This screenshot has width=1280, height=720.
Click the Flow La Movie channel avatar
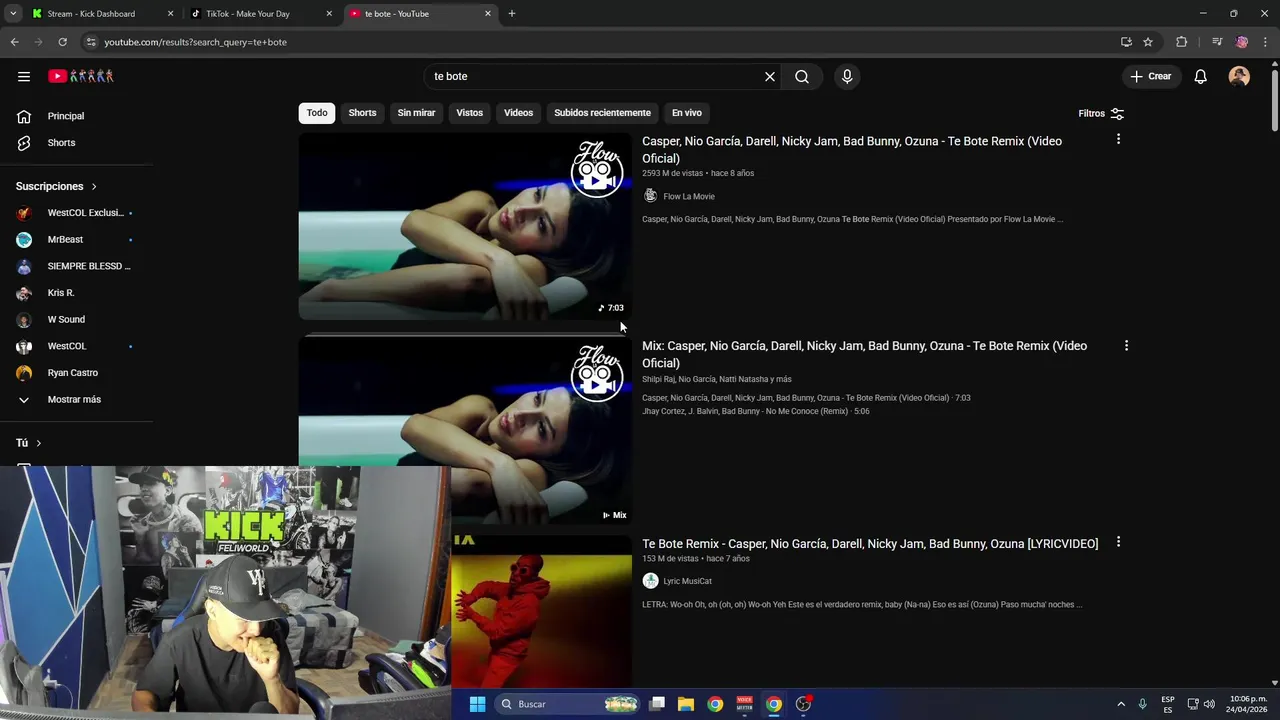click(650, 196)
